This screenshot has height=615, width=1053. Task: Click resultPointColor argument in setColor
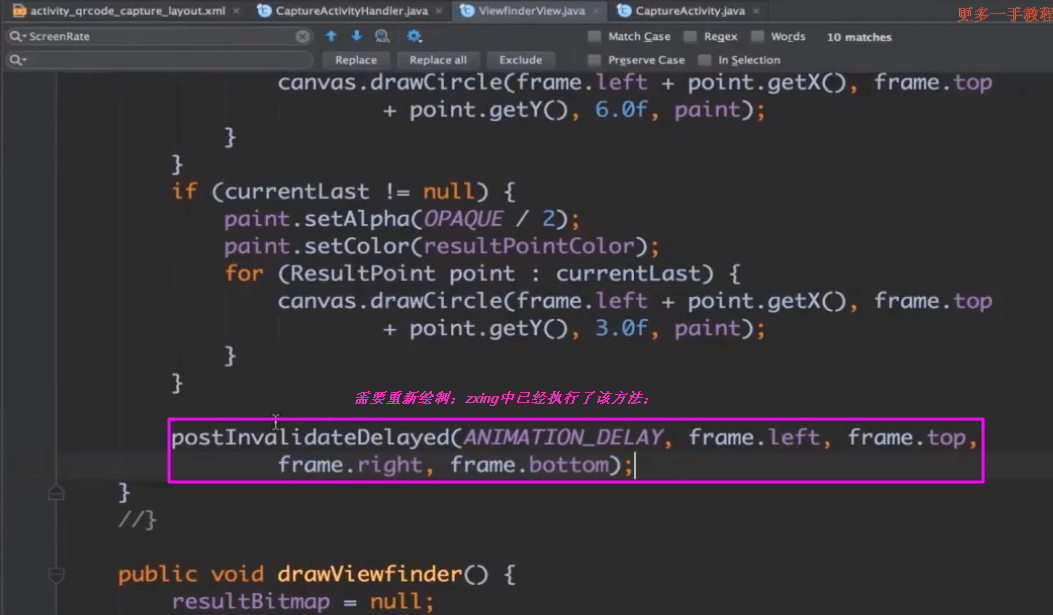click(529, 246)
